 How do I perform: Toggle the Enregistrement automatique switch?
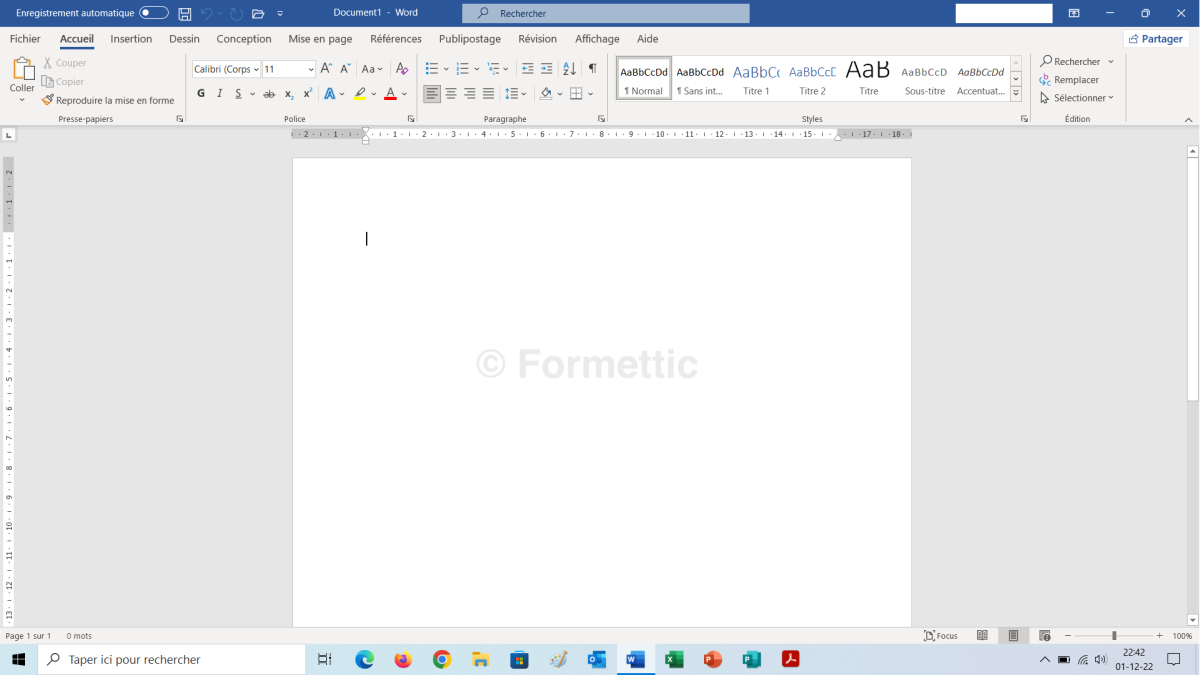154,13
